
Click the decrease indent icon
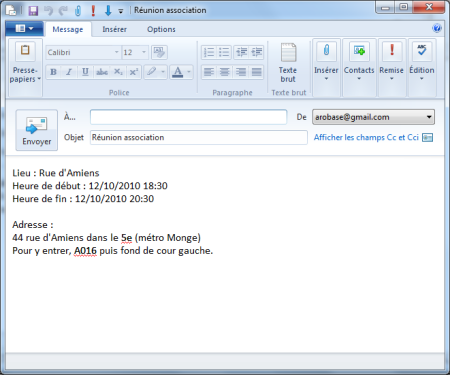(241, 52)
